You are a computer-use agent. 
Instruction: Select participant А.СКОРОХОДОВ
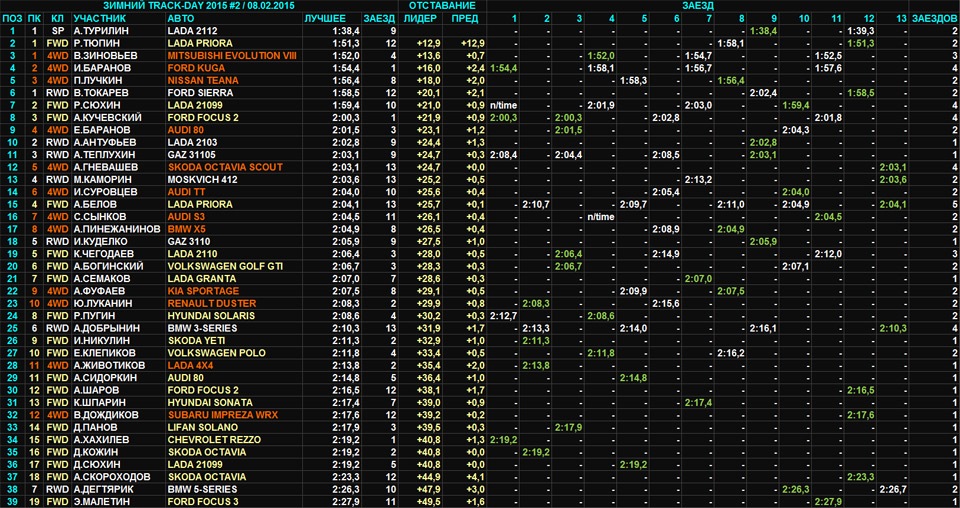(111, 477)
